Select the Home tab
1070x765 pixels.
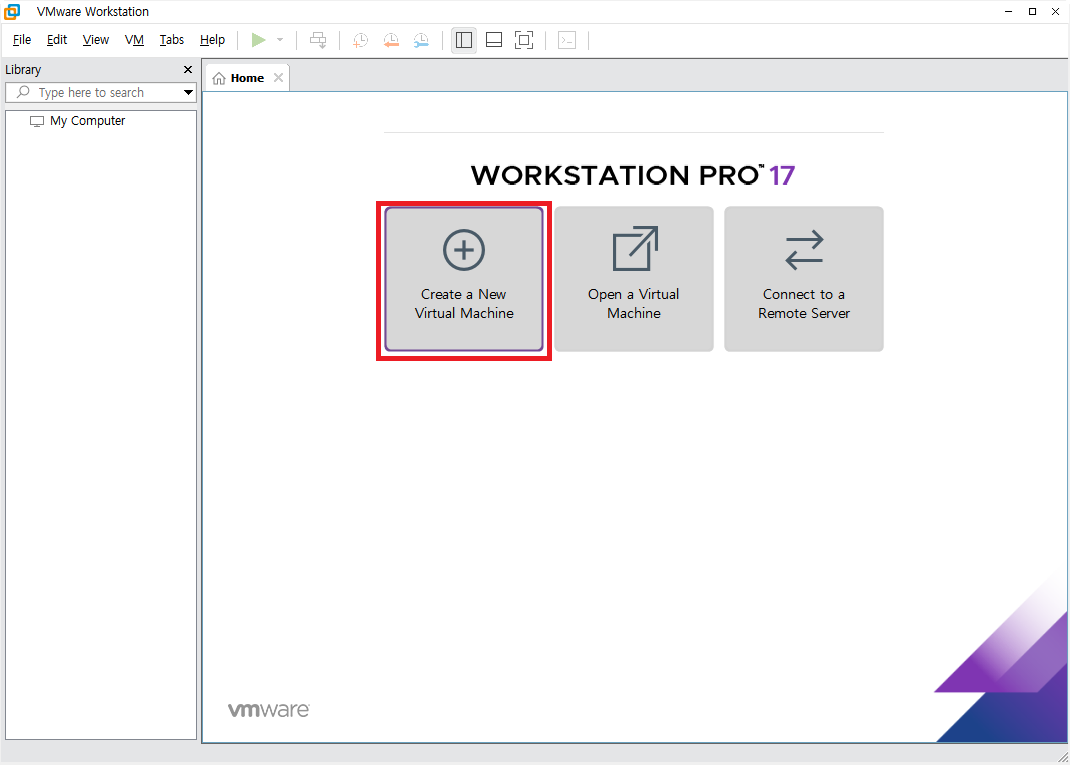coord(247,78)
